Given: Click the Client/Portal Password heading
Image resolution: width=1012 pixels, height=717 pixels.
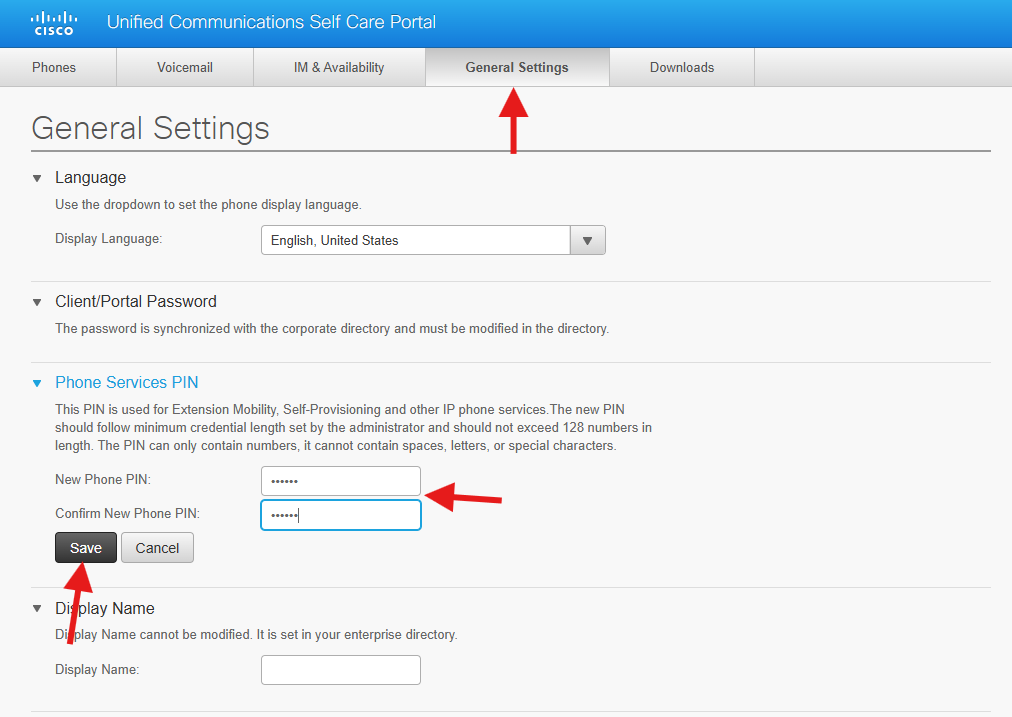Looking at the screenshot, I should click(x=136, y=301).
